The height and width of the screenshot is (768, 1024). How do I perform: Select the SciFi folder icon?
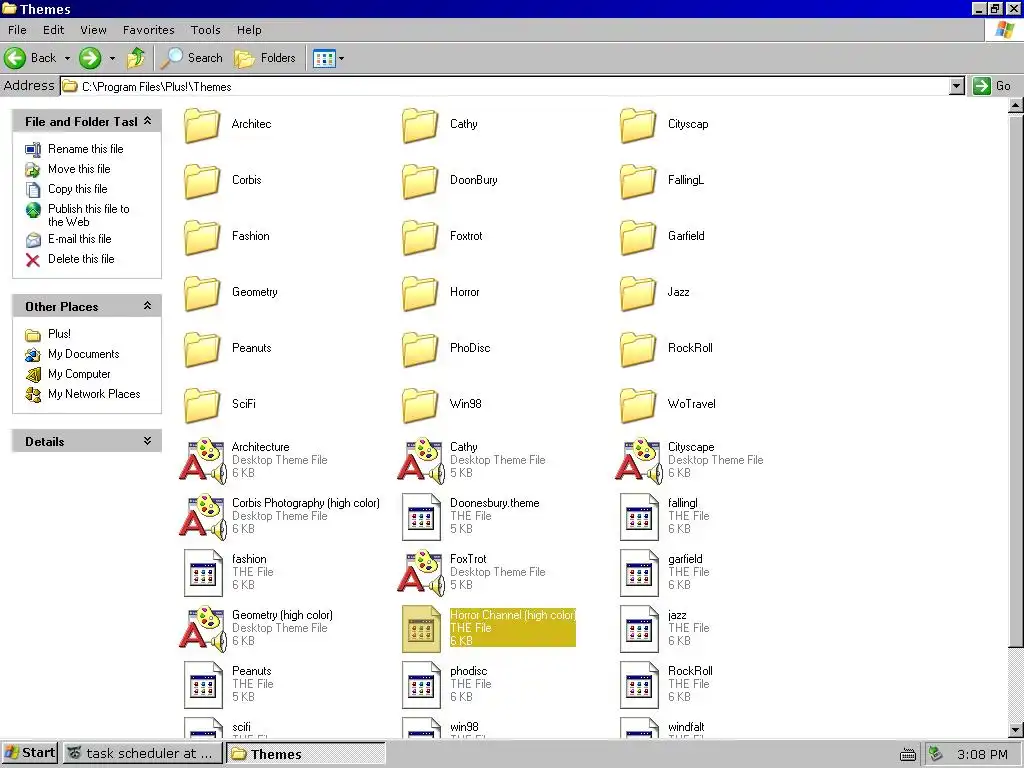(x=202, y=406)
